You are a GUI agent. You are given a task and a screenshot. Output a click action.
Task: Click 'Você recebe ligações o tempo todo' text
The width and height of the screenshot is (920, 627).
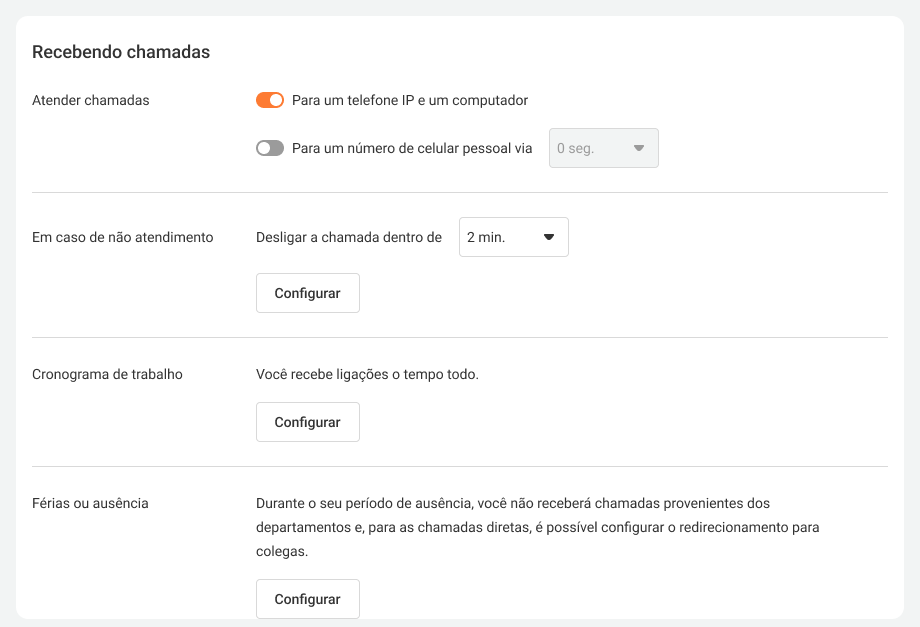coord(368,374)
